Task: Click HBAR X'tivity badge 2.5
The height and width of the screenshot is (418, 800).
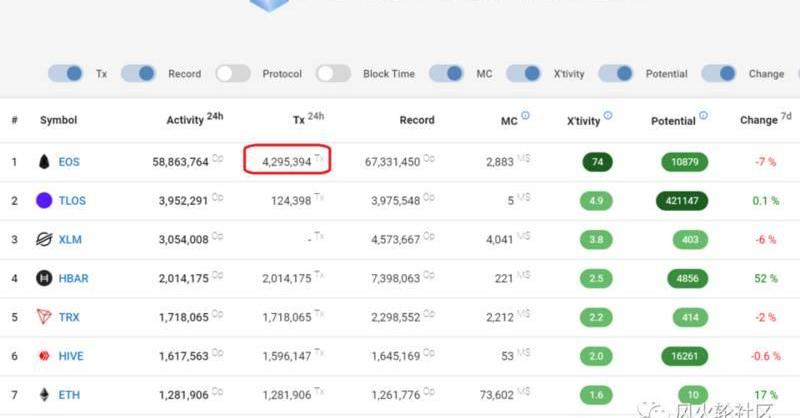Action: pyautogui.click(x=596, y=278)
